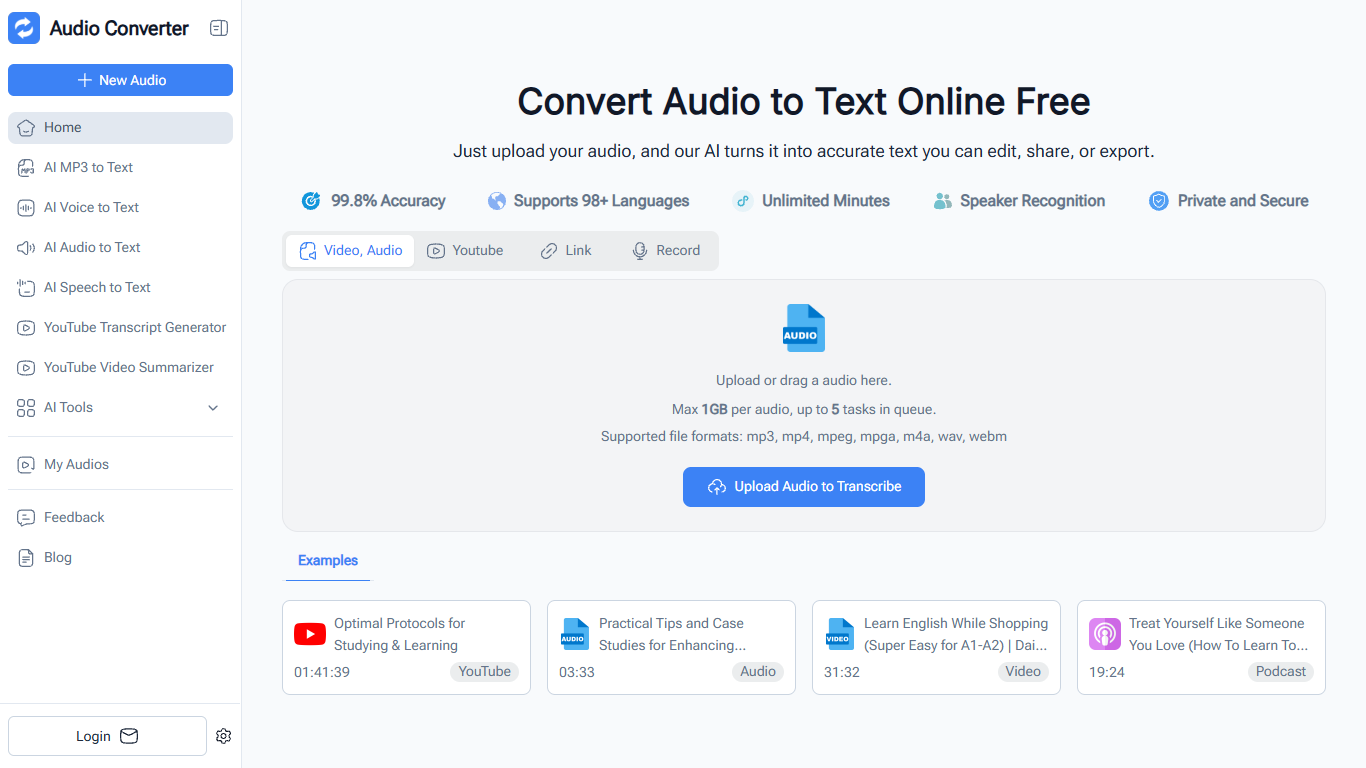
Task: Click the Audio Converter logo icon
Action: pos(23,28)
